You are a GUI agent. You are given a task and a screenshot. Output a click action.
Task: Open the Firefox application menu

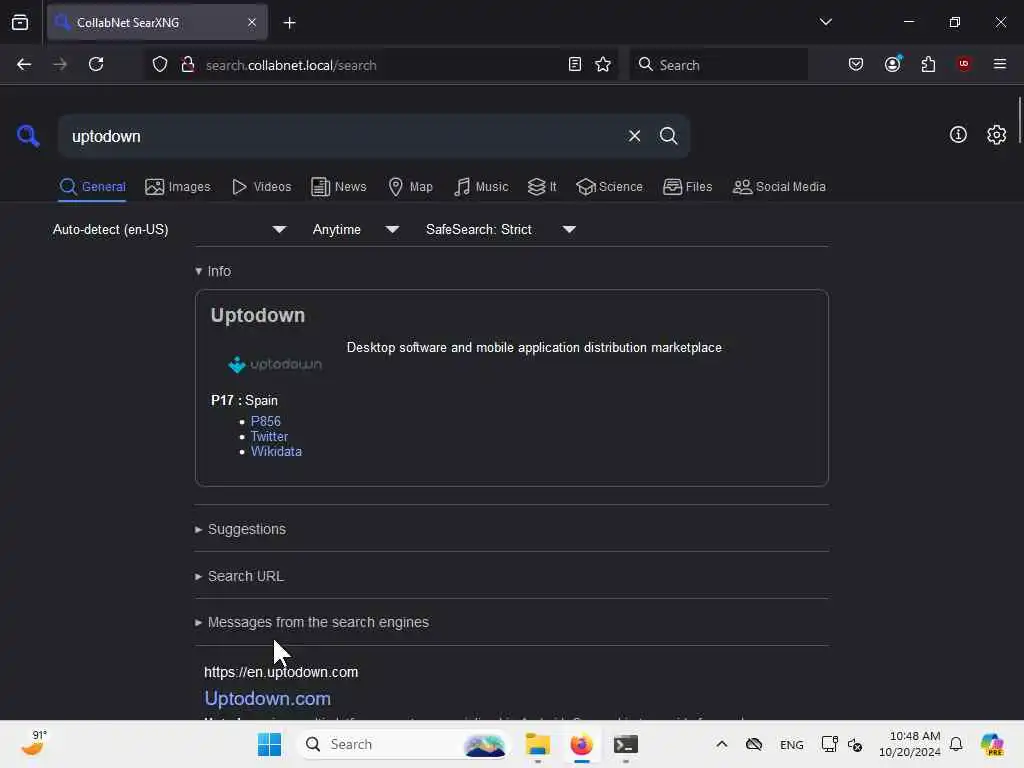1000,64
